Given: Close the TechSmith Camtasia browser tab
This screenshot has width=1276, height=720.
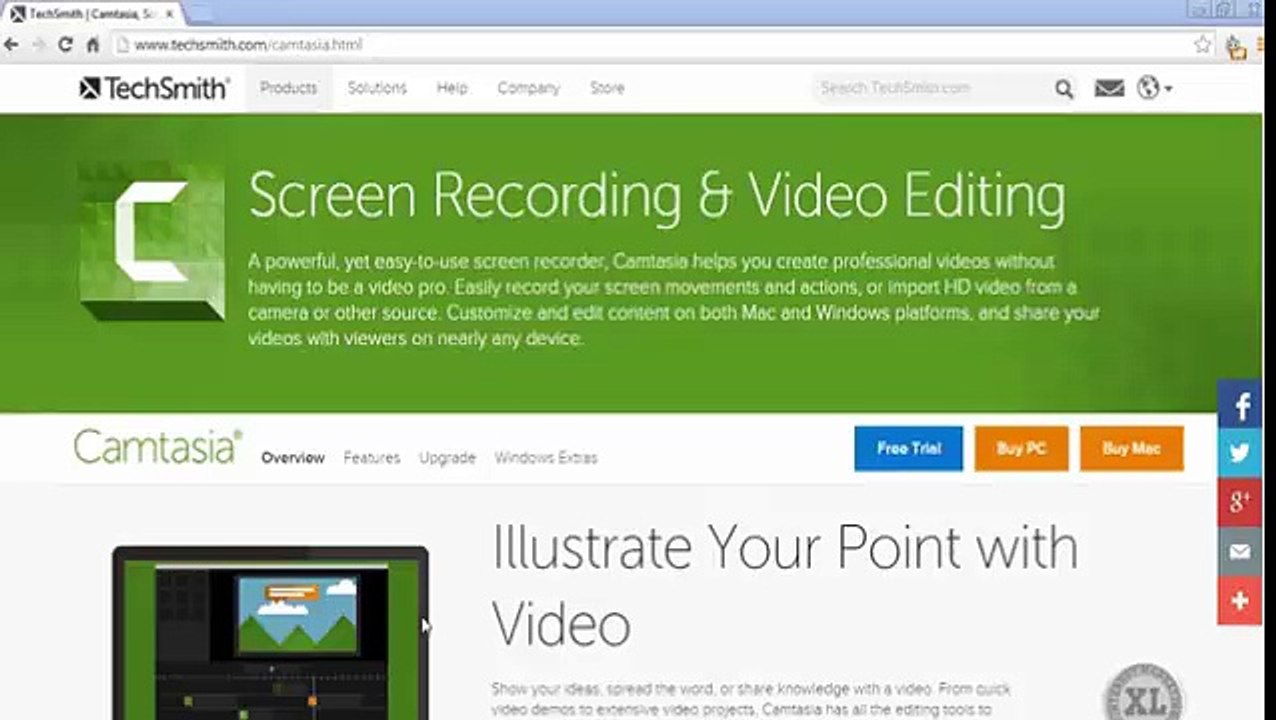Looking at the screenshot, I should pyautogui.click(x=169, y=14).
